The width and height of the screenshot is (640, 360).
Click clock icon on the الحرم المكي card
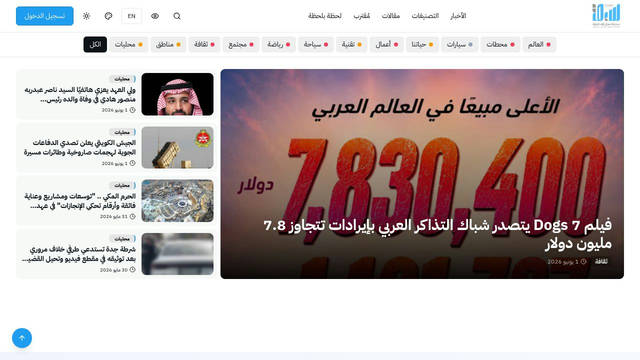(x=132, y=217)
